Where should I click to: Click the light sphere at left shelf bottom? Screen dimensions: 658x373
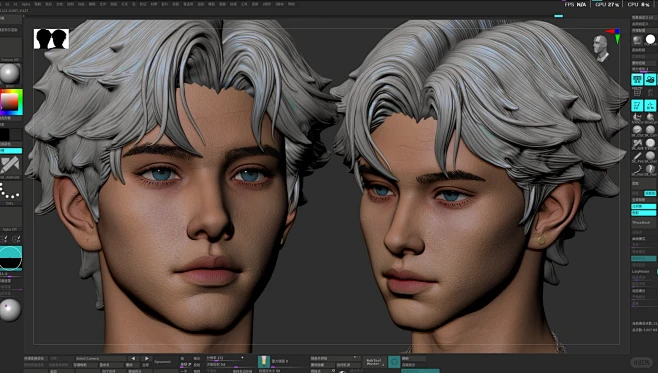point(10,310)
